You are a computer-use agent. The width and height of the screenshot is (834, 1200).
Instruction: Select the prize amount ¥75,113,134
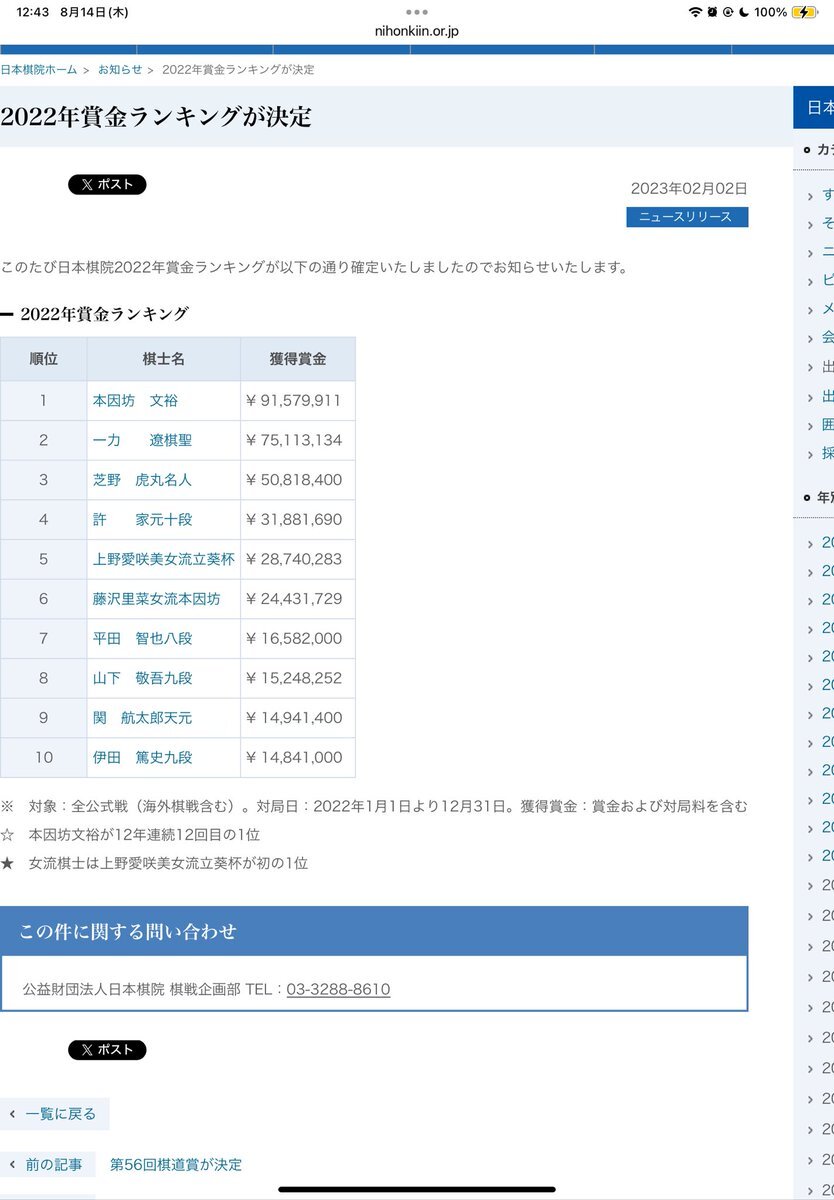(x=293, y=440)
